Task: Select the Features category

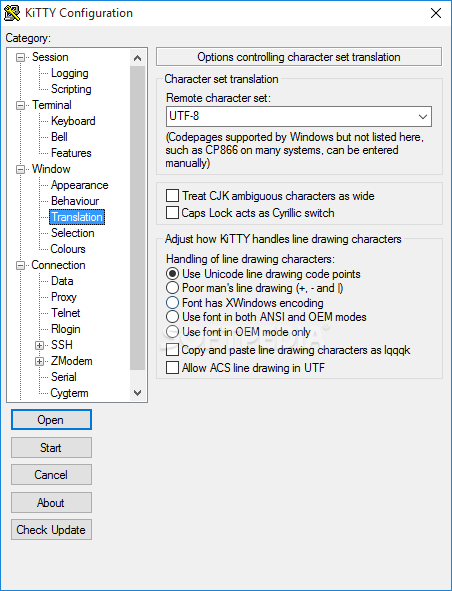Action: [x=71, y=153]
